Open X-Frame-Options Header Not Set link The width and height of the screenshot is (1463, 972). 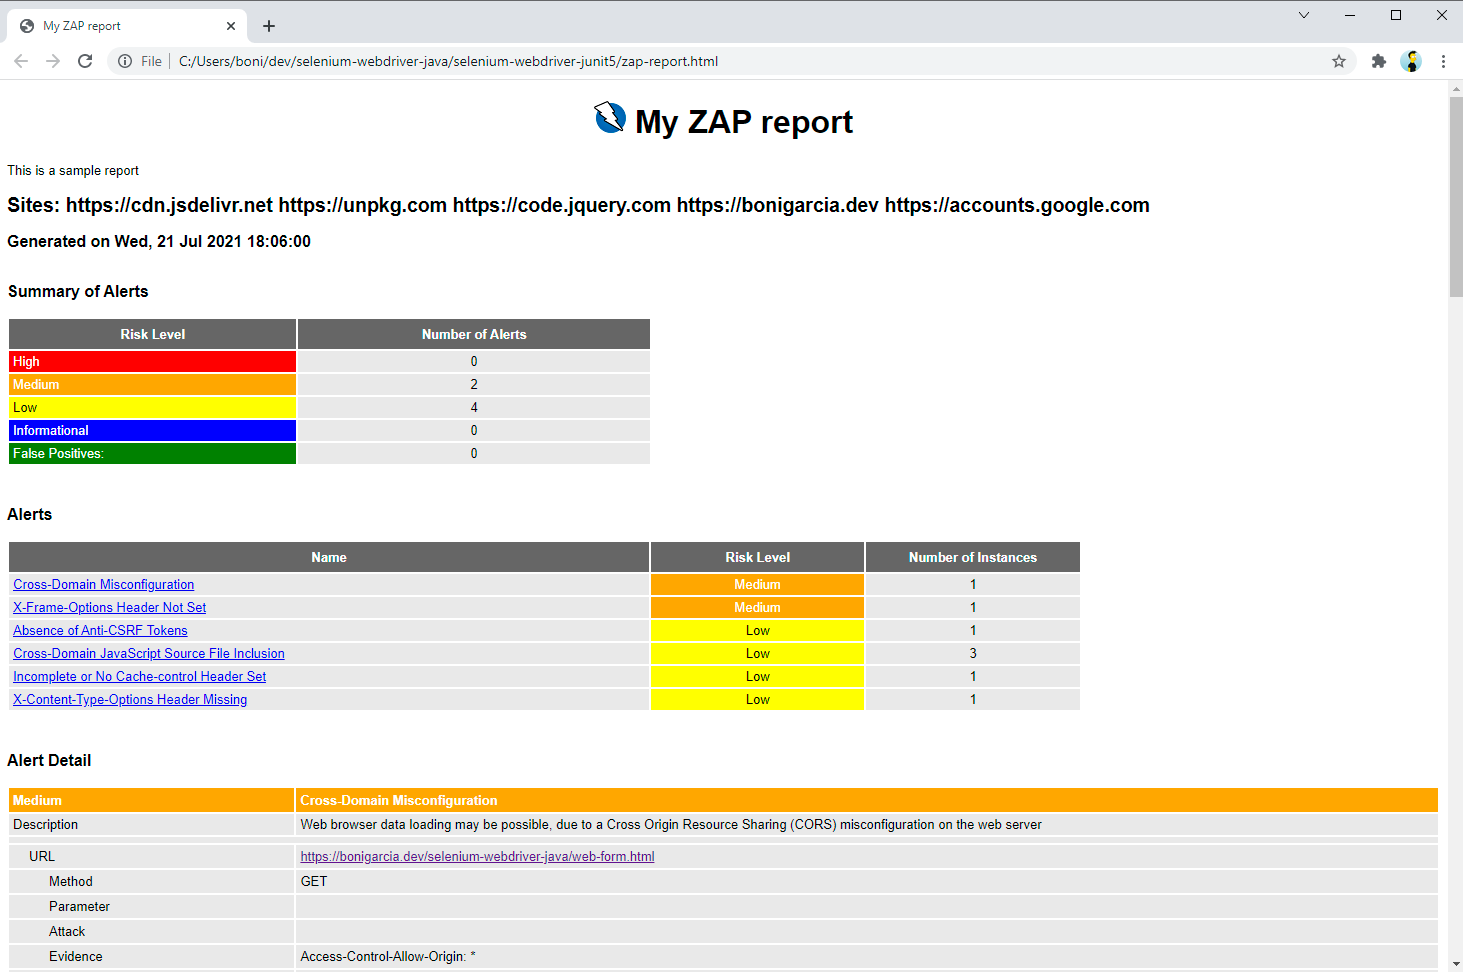[110, 608]
